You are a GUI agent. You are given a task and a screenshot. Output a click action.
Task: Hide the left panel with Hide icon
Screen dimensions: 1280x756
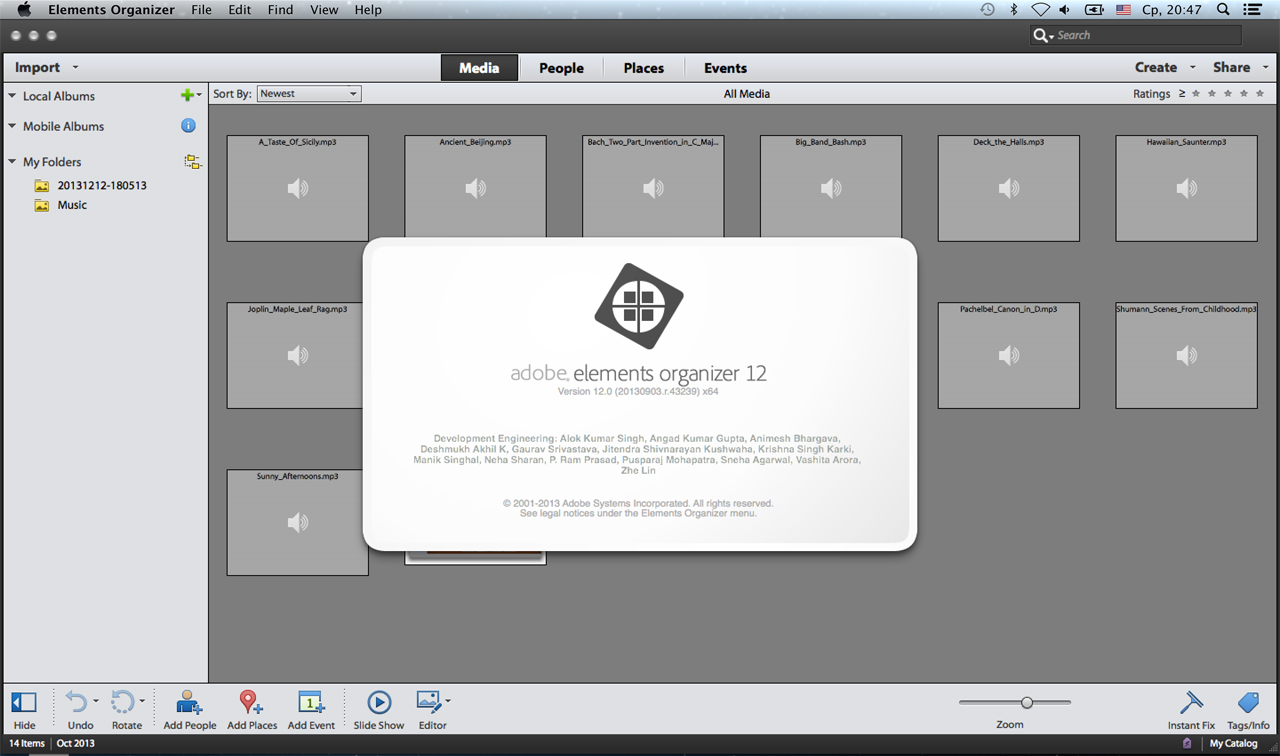click(24, 703)
